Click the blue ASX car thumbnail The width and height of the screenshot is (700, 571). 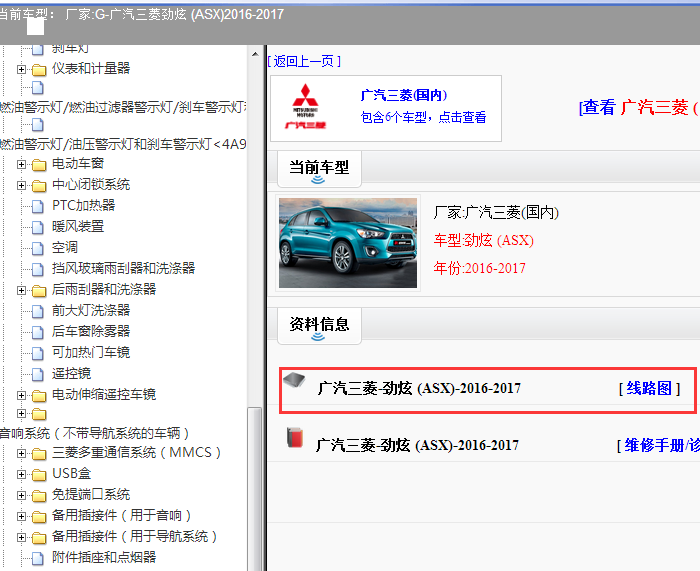click(x=348, y=243)
